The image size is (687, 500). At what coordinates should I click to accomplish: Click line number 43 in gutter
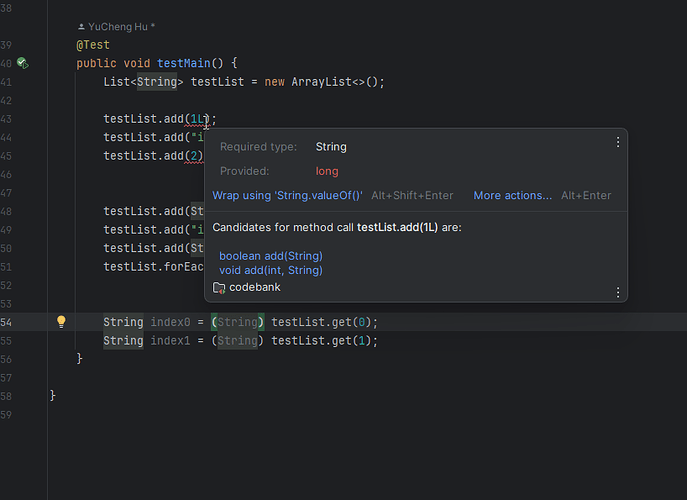click(x=6, y=119)
